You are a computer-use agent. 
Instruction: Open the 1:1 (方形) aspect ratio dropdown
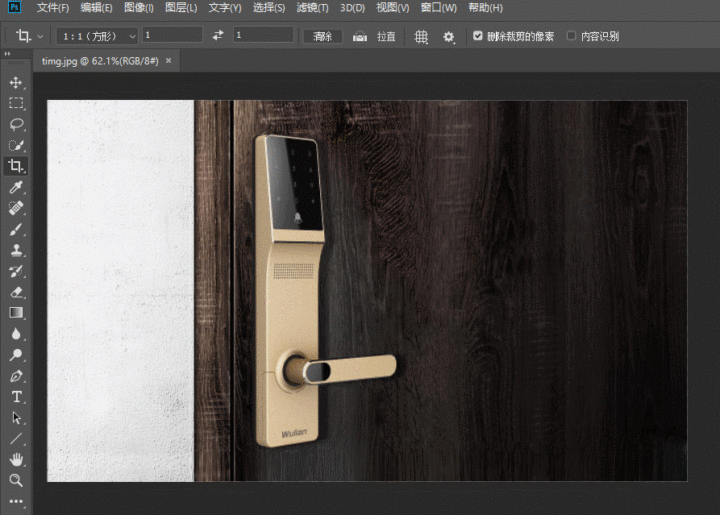97,36
